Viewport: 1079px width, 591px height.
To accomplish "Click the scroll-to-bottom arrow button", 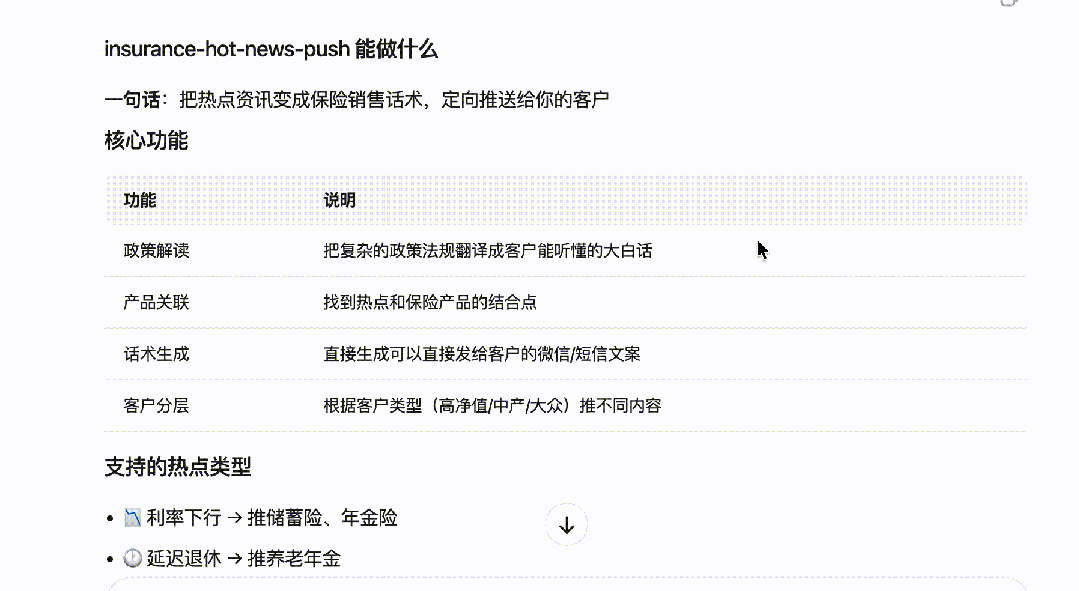I will click(566, 525).
